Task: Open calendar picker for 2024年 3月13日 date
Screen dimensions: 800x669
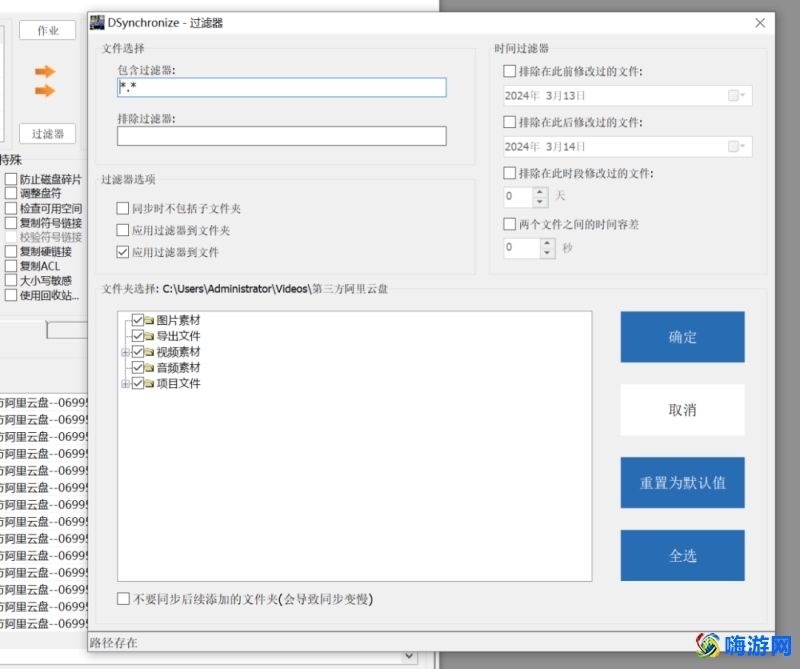Action: click(736, 95)
